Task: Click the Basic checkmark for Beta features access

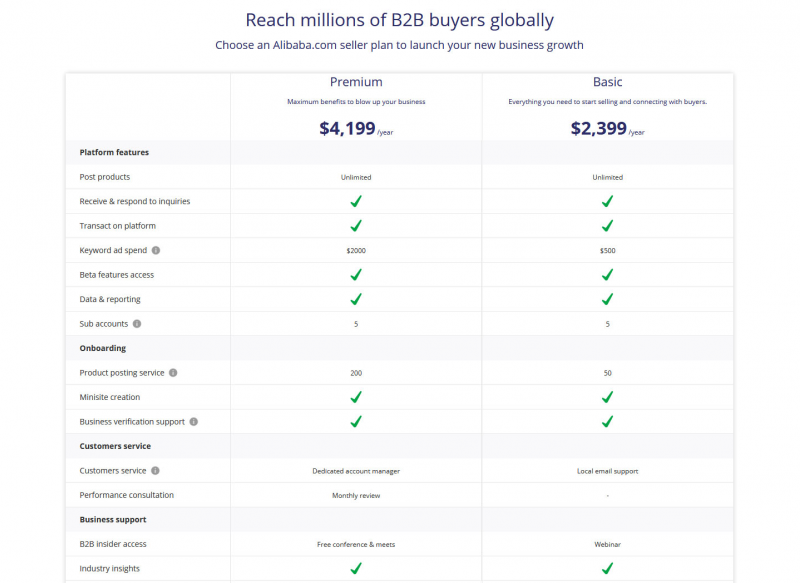Action: point(607,275)
